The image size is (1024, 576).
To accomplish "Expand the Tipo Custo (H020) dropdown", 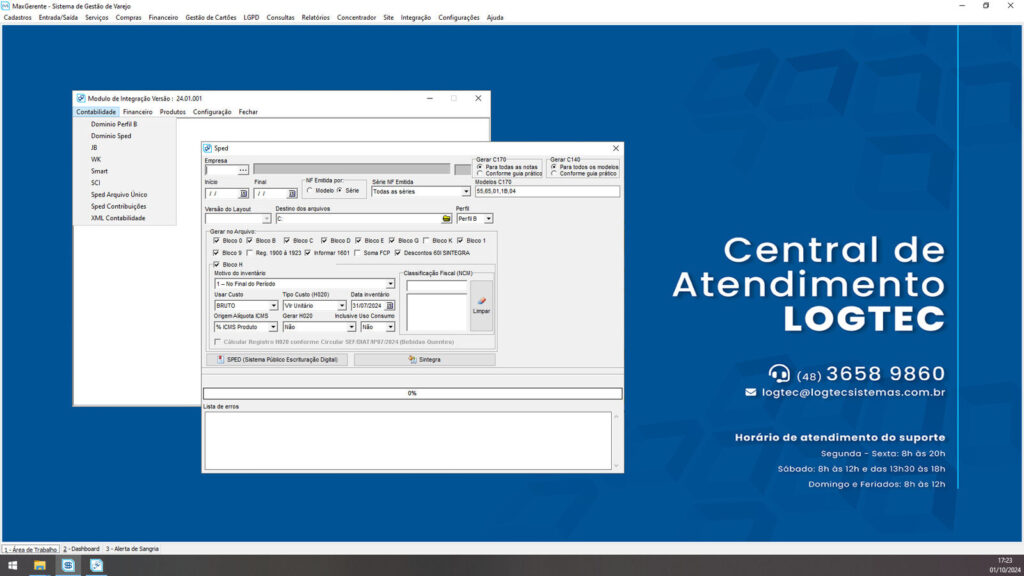I will (x=342, y=306).
